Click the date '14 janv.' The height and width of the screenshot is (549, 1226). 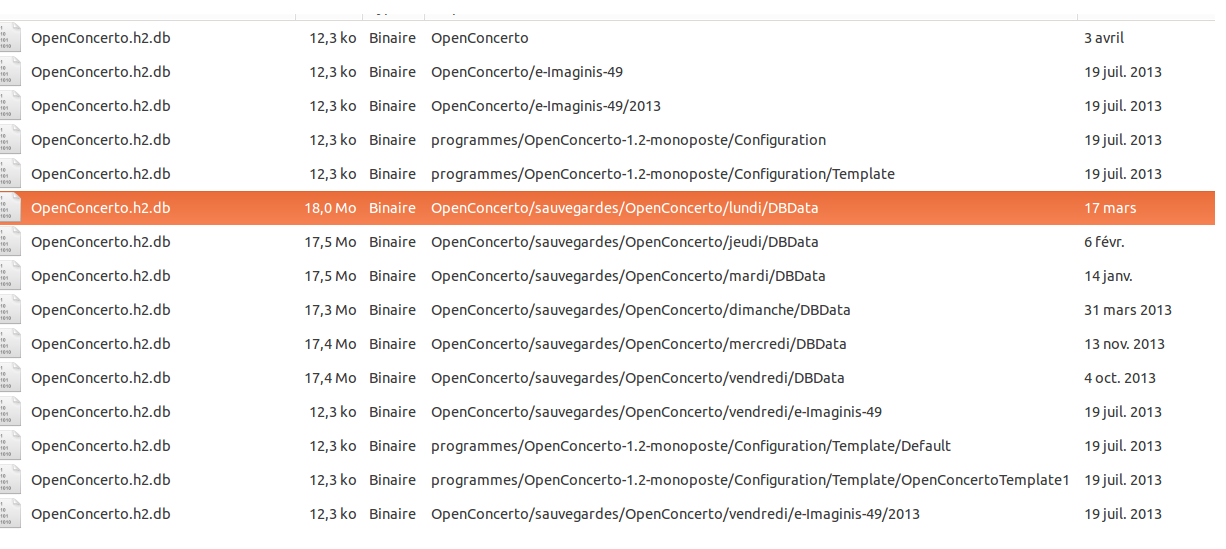tap(1108, 276)
